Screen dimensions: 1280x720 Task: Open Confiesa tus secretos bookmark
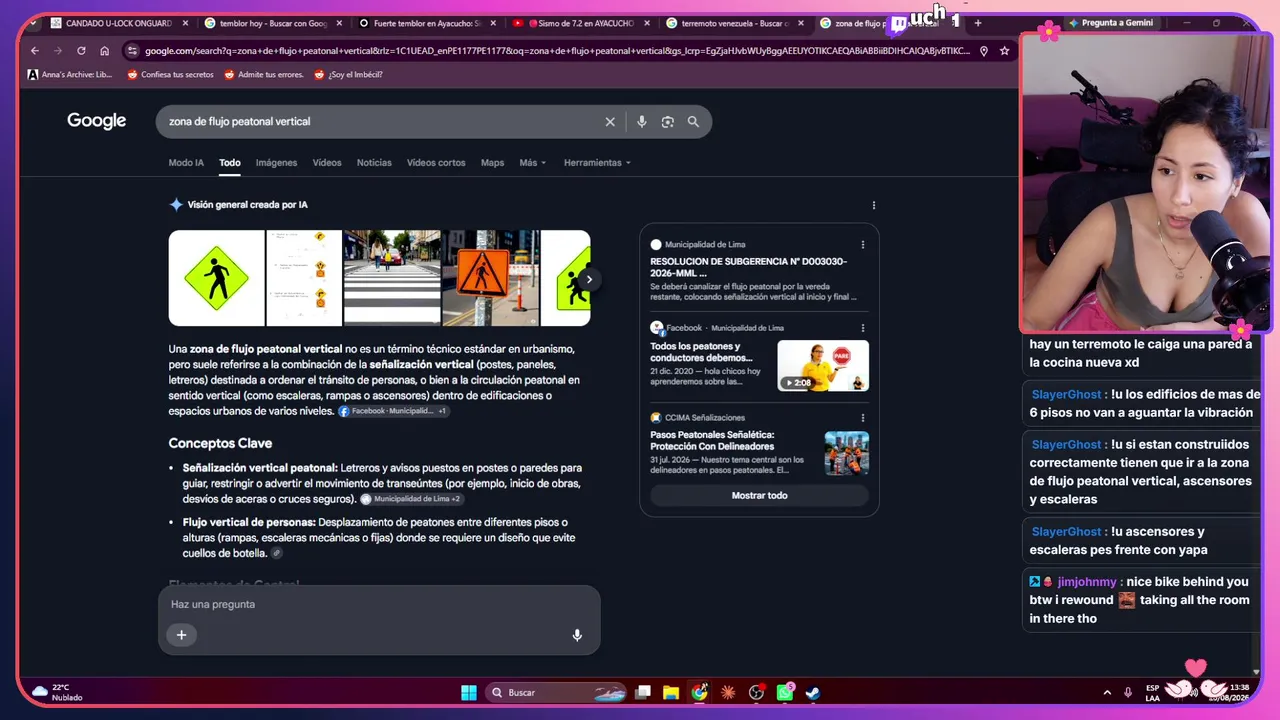pos(170,74)
